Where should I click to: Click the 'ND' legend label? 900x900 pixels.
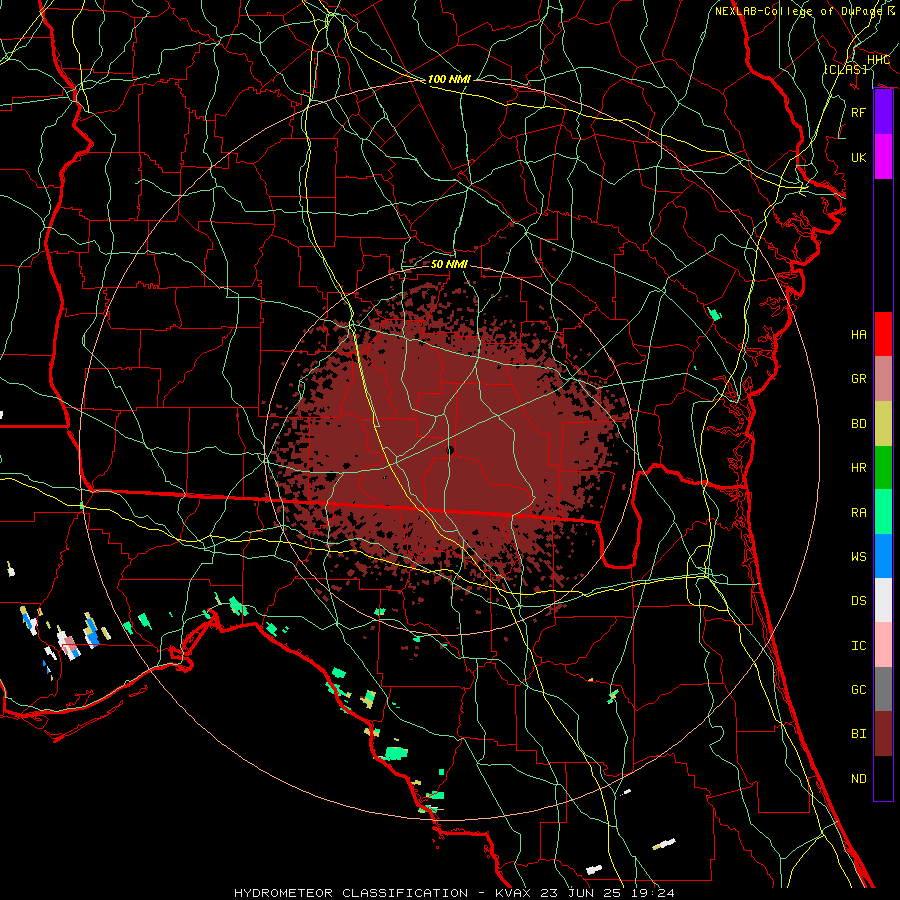coord(858,779)
